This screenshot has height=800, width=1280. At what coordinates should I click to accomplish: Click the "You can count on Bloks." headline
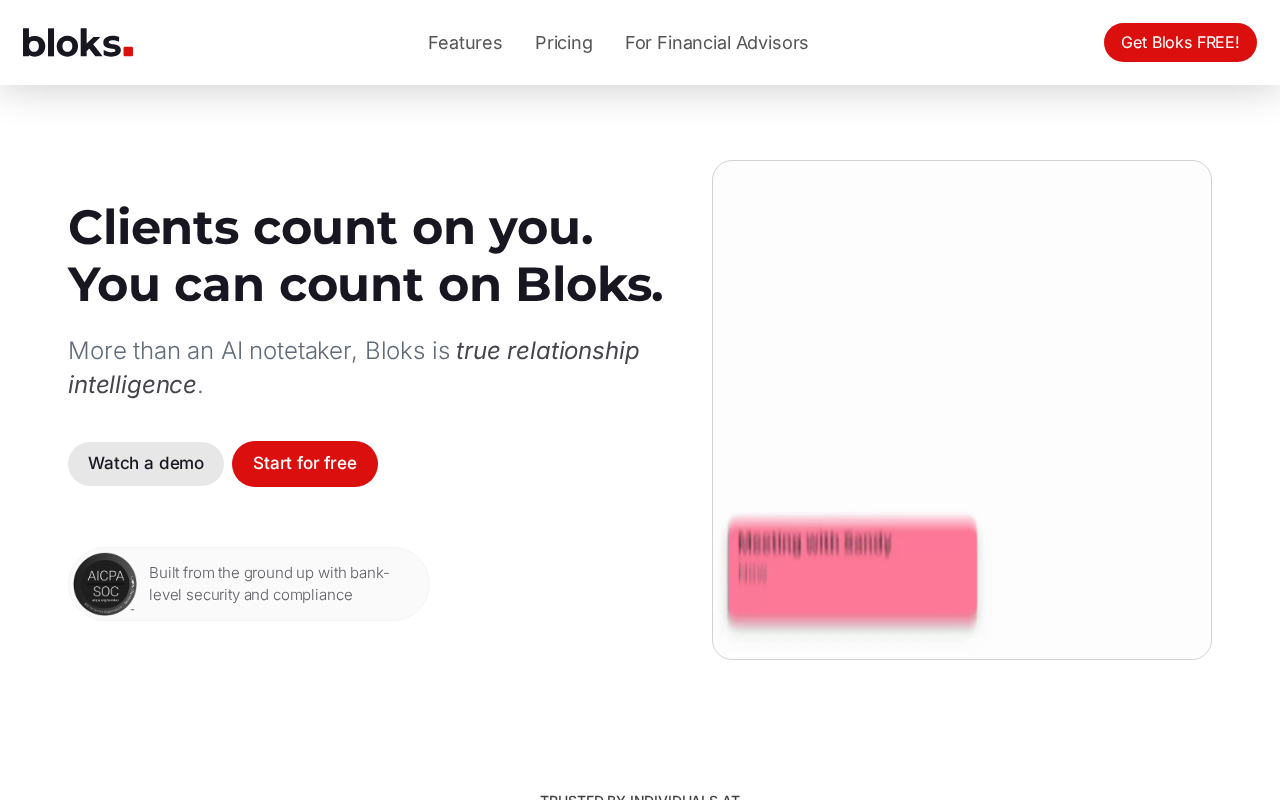click(x=365, y=284)
